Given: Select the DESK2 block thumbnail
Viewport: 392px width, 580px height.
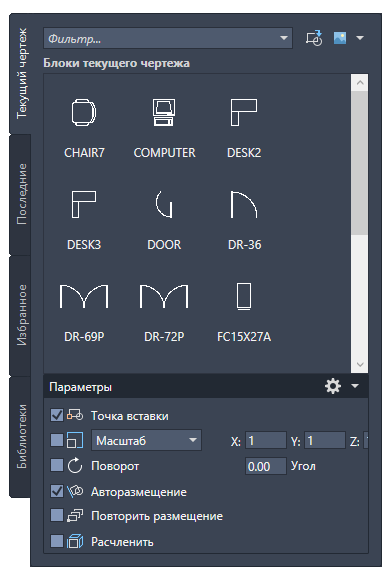Looking at the screenshot, I should 244,112.
